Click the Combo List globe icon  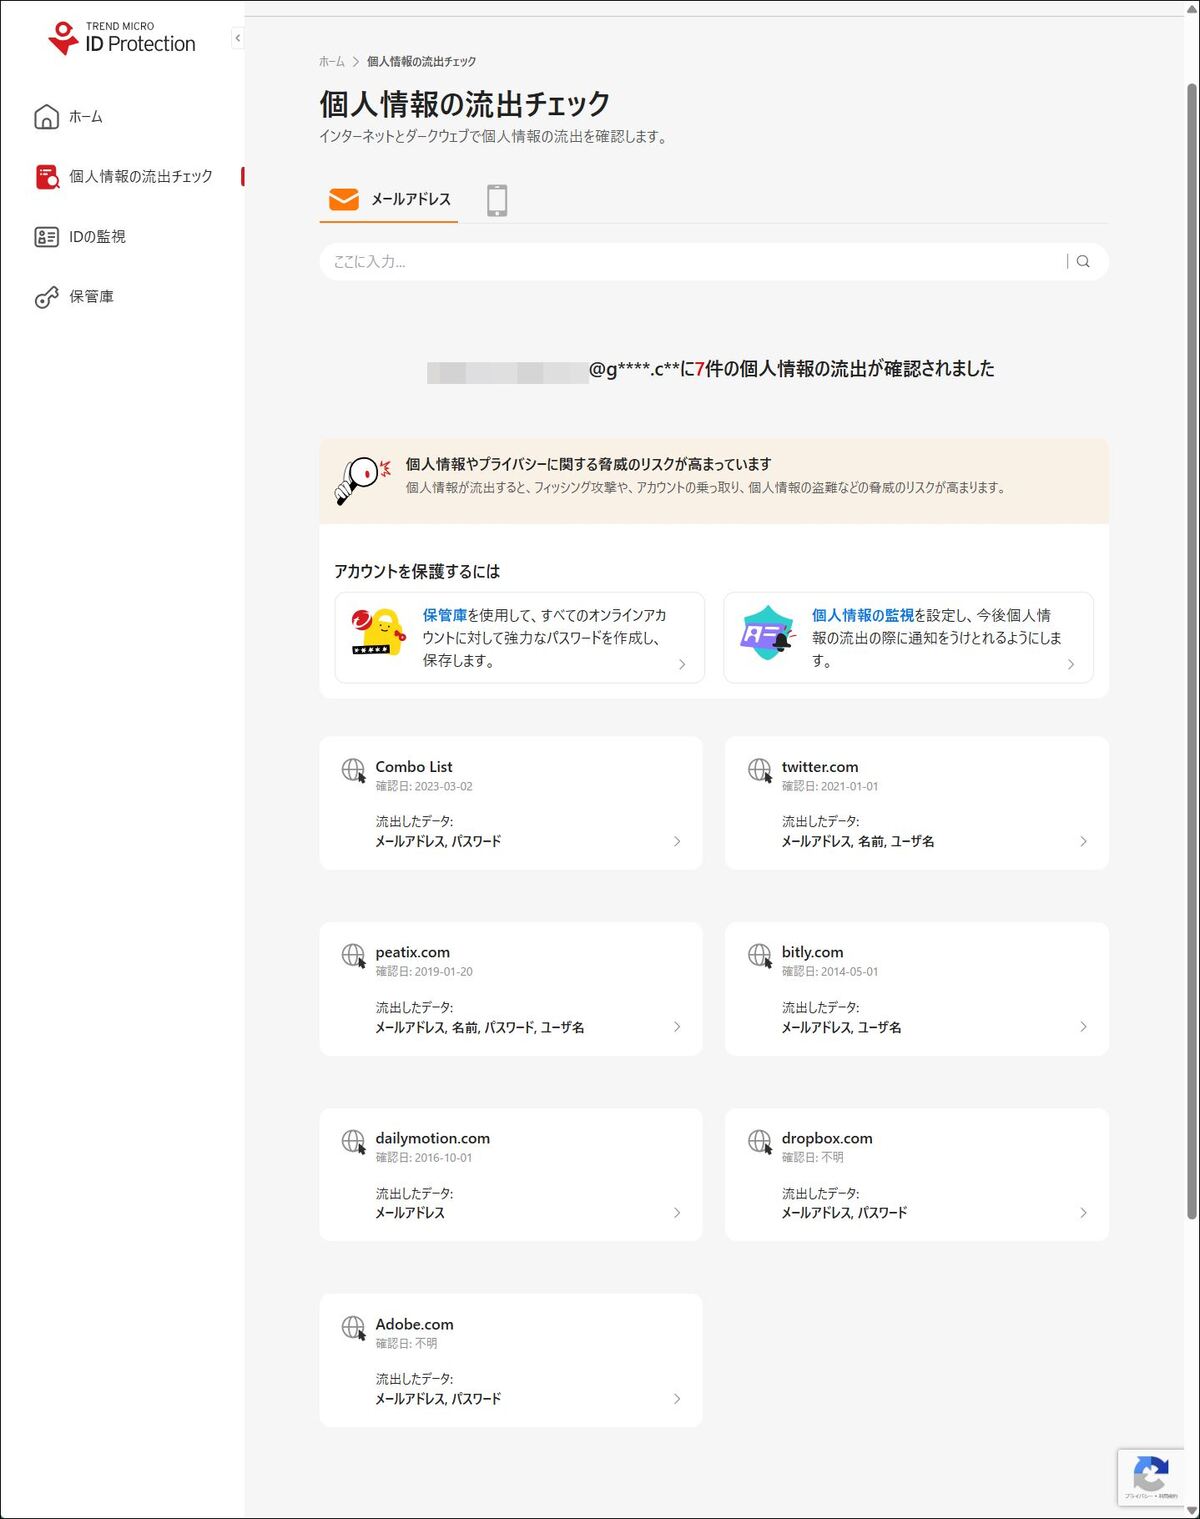[354, 770]
